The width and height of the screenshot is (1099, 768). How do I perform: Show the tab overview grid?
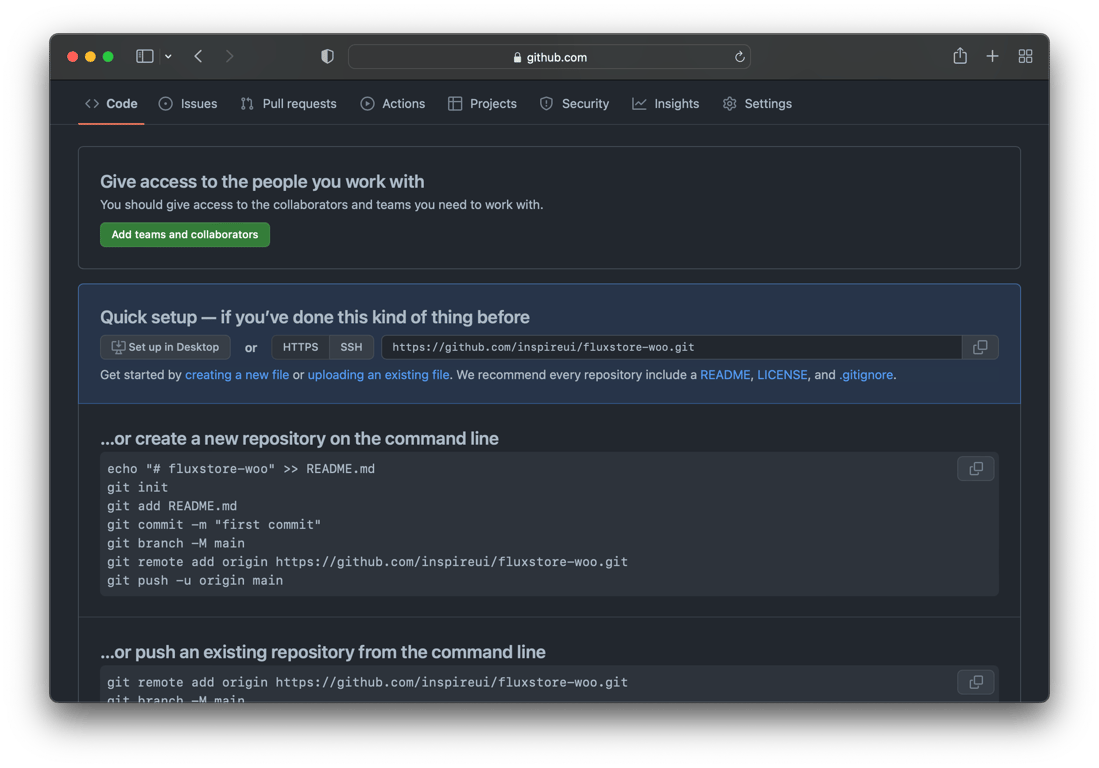point(1025,56)
